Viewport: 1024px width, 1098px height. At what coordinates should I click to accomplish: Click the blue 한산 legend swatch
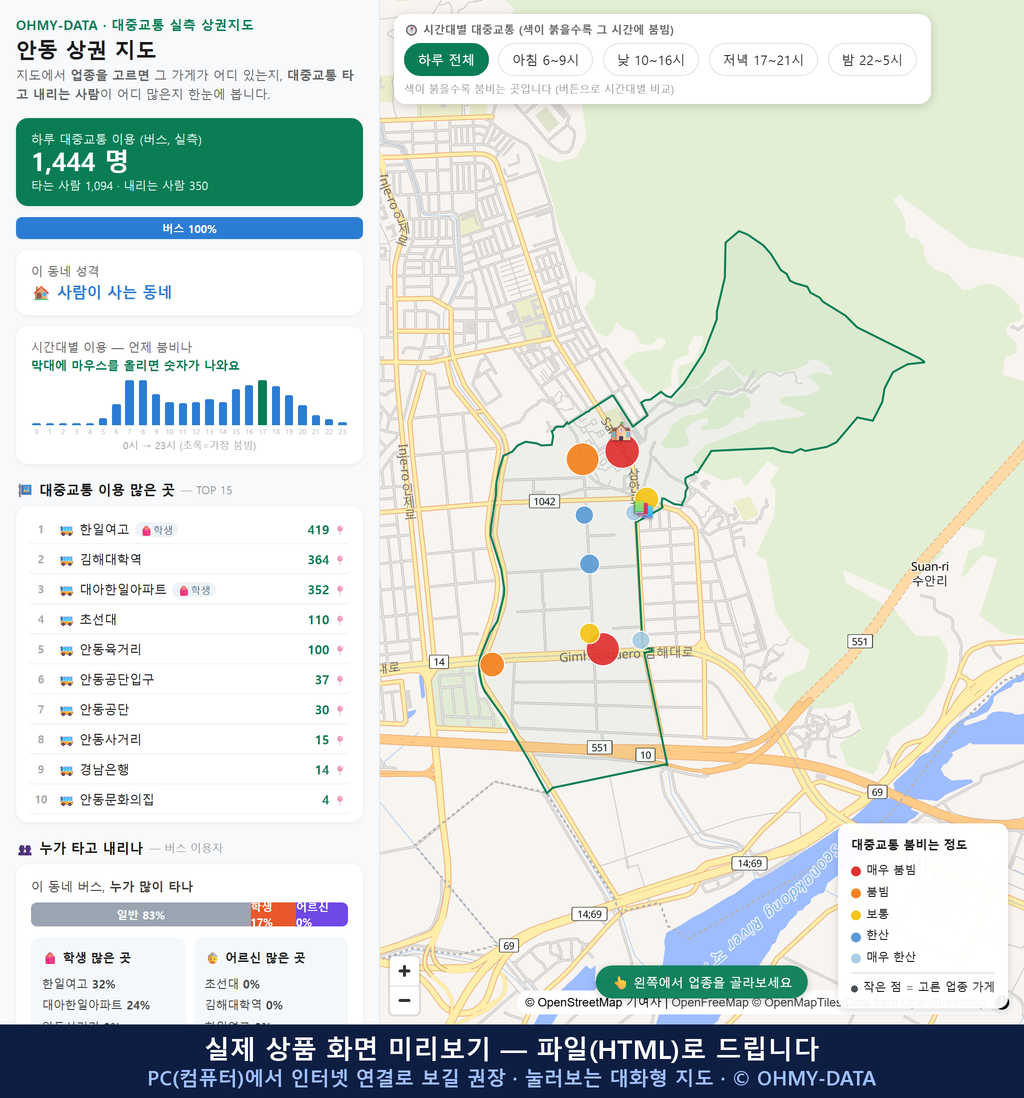click(x=855, y=936)
